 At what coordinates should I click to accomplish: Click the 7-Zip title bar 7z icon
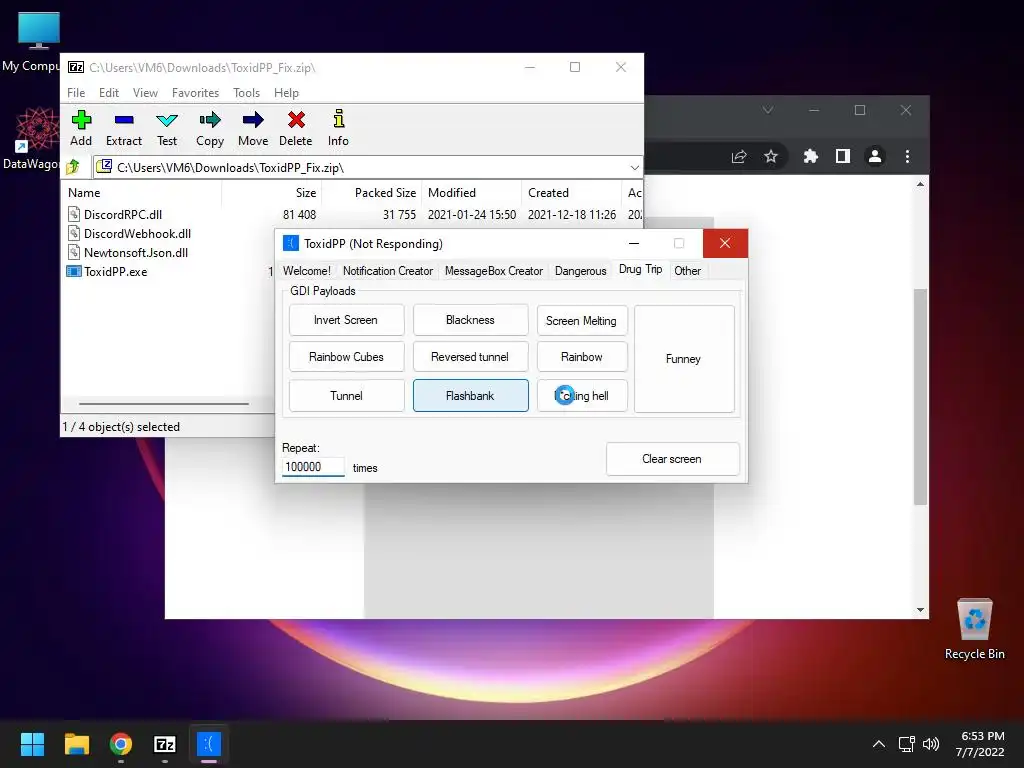click(x=76, y=67)
